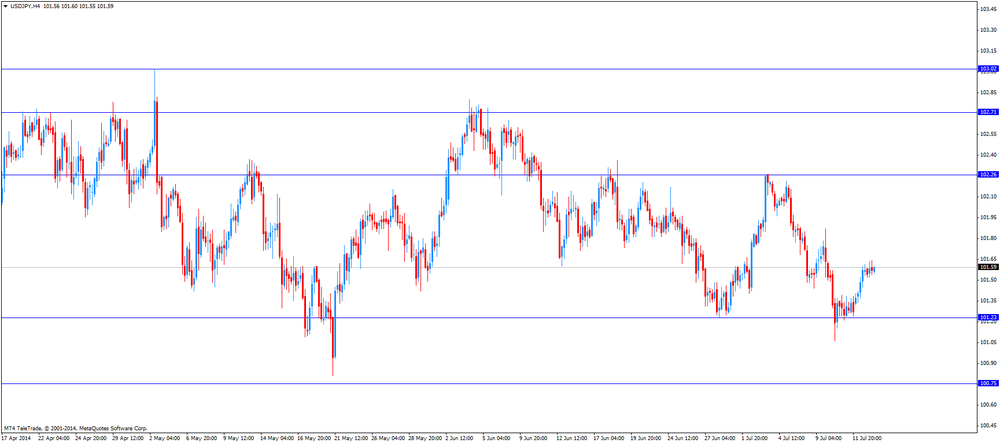Select the 103.02 horizontal line price tag
Screen dimensions: 1000x443
point(988,68)
